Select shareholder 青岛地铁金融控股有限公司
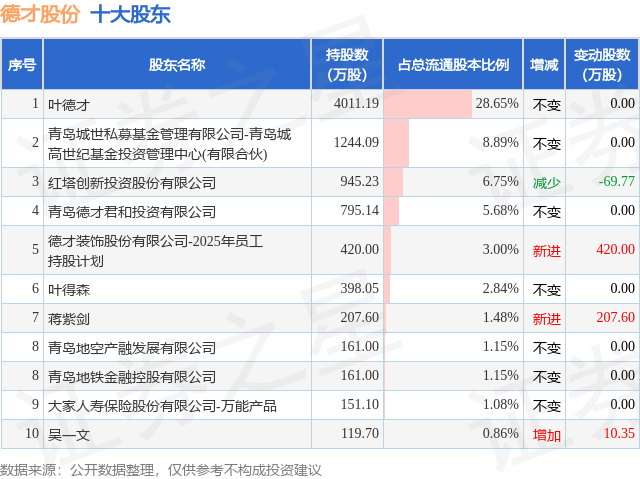 point(132,377)
